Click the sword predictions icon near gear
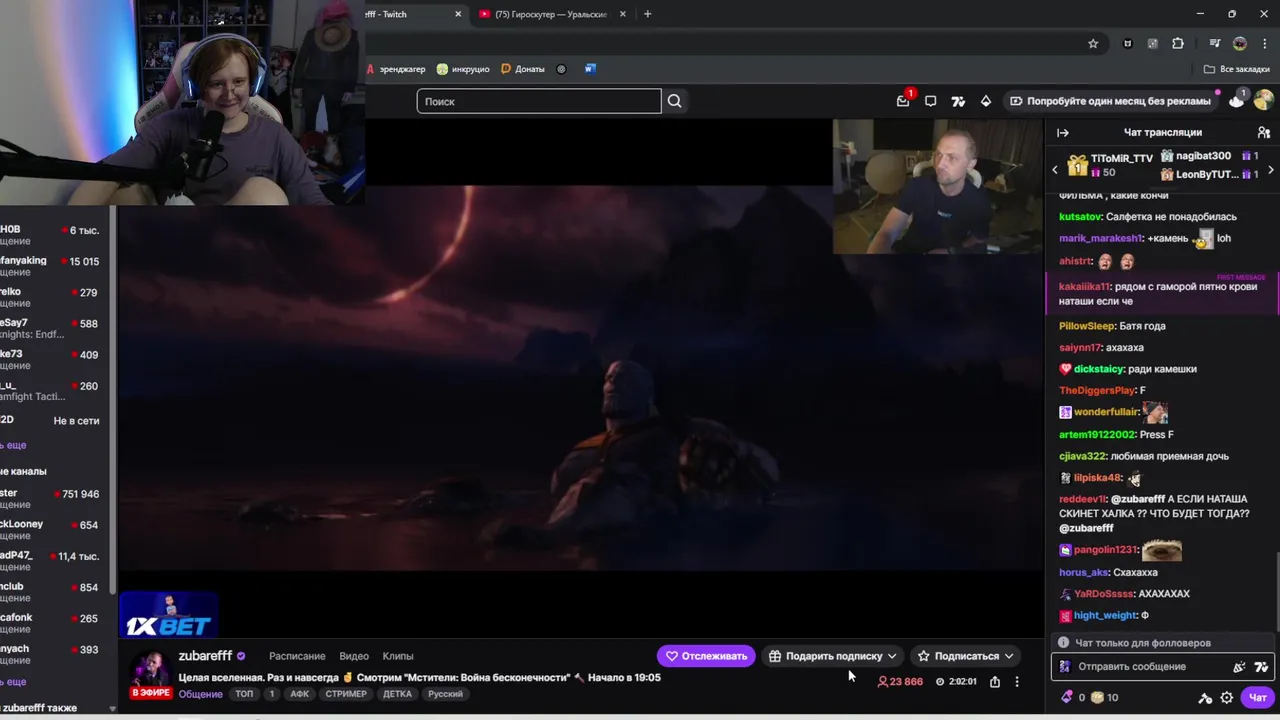The height and width of the screenshot is (720, 1280). pyautogui.click(x=1206, y=698)
